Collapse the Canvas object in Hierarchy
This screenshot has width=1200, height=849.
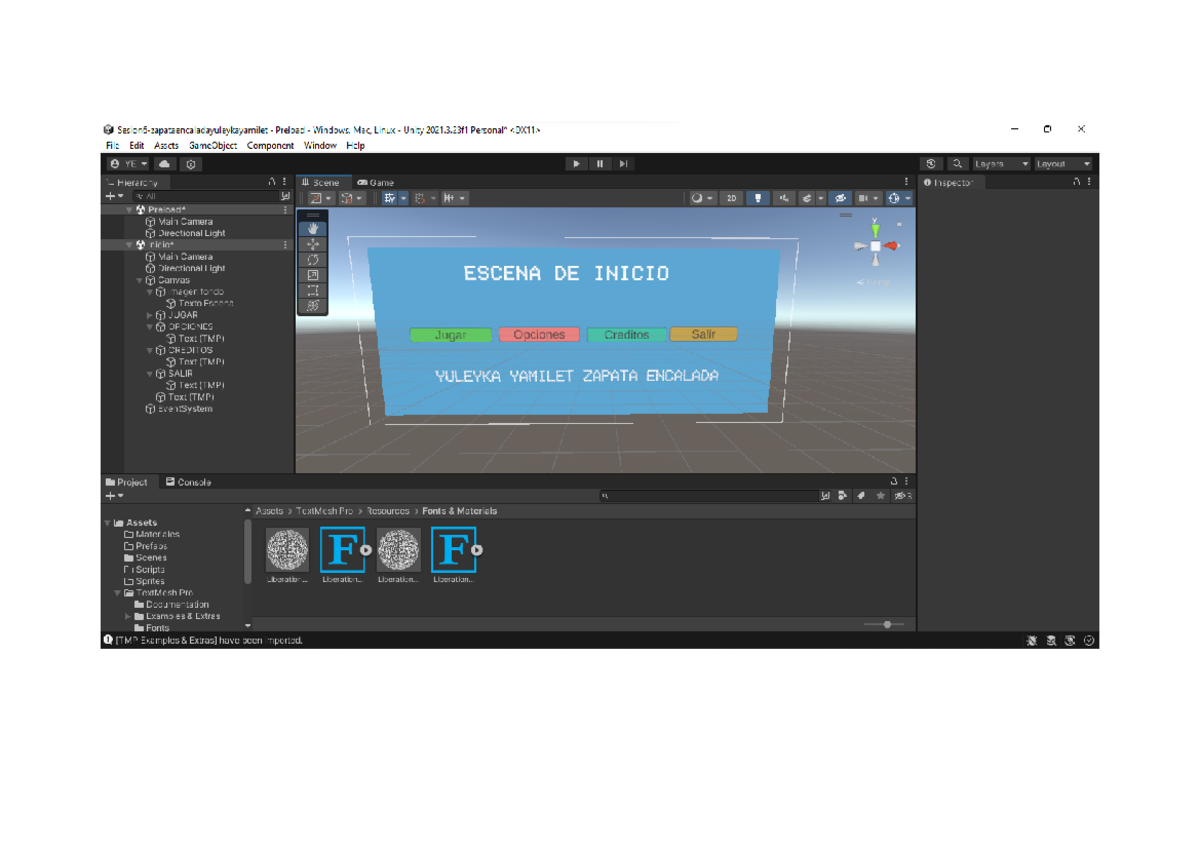pos(140,280)
